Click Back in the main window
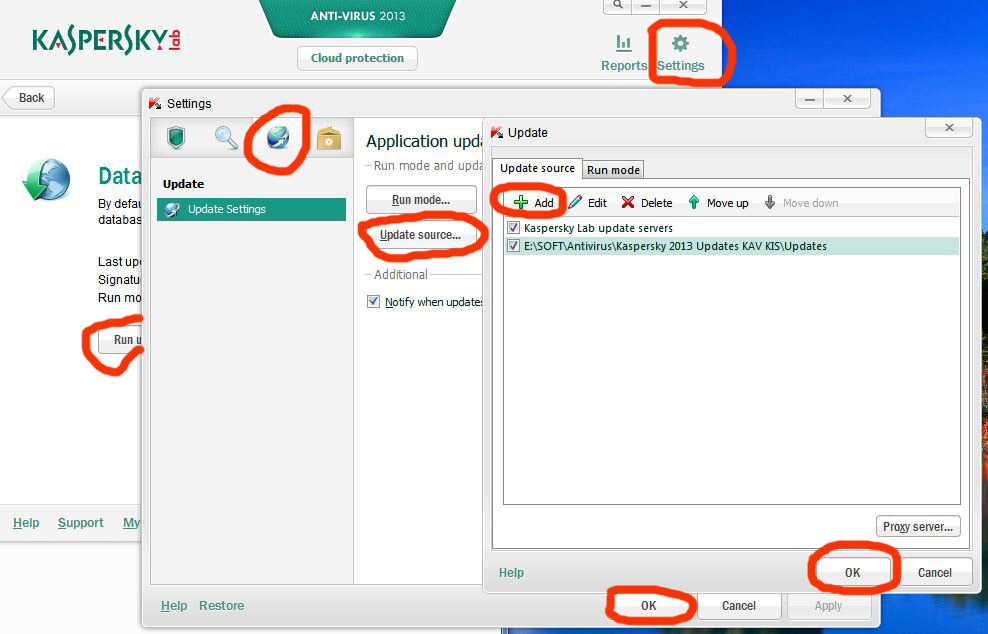 (28, 98)
